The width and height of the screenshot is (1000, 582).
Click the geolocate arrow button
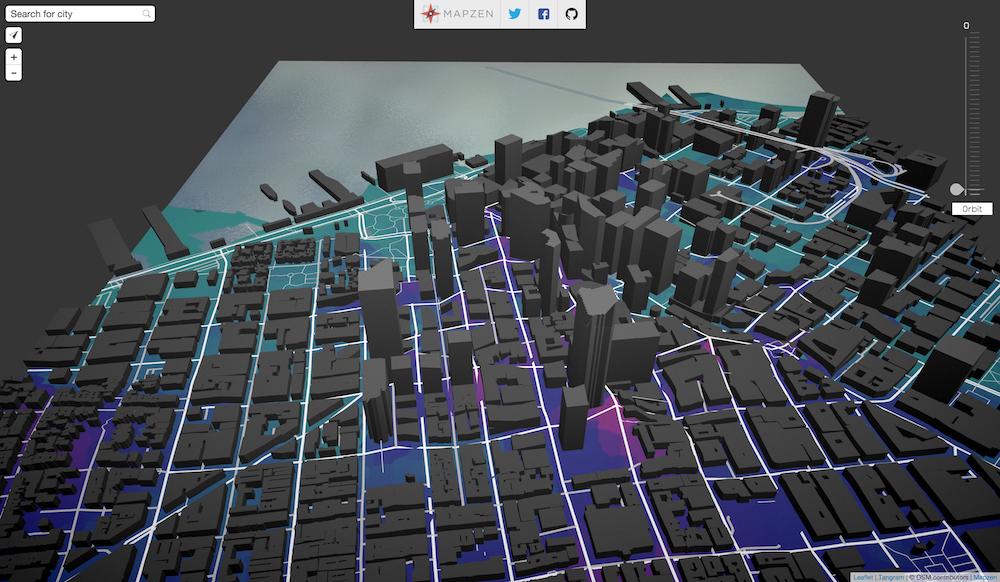(13, 35)
